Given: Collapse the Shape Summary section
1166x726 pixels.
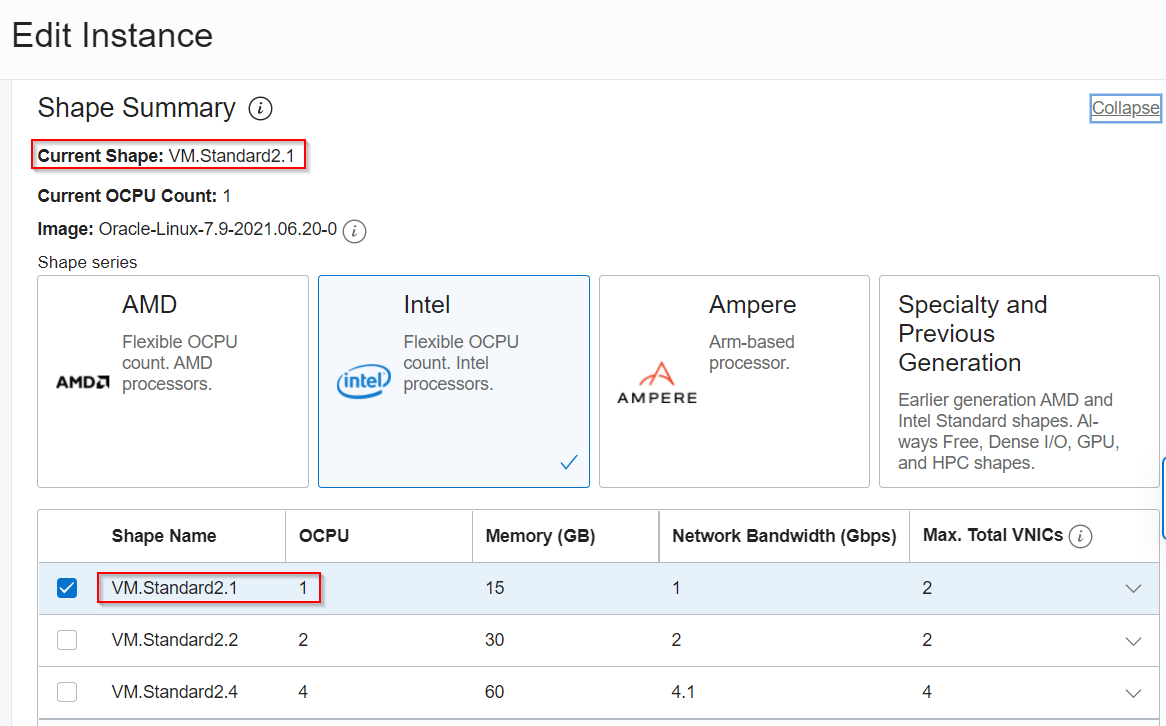Looking at the screenshot, I should point(1125,108).
